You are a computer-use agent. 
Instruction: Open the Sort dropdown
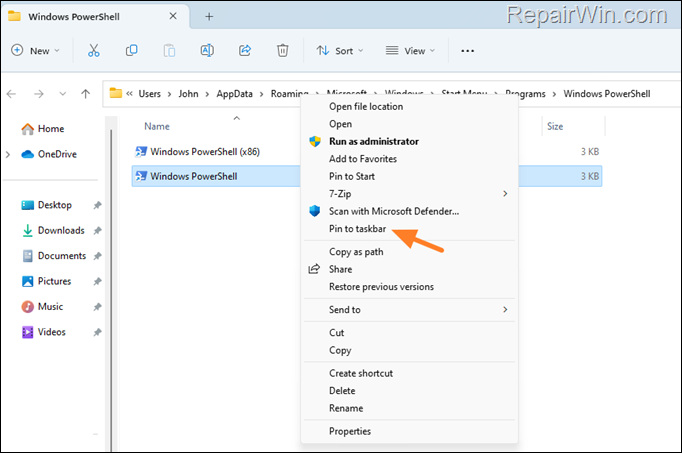point(340,51)
